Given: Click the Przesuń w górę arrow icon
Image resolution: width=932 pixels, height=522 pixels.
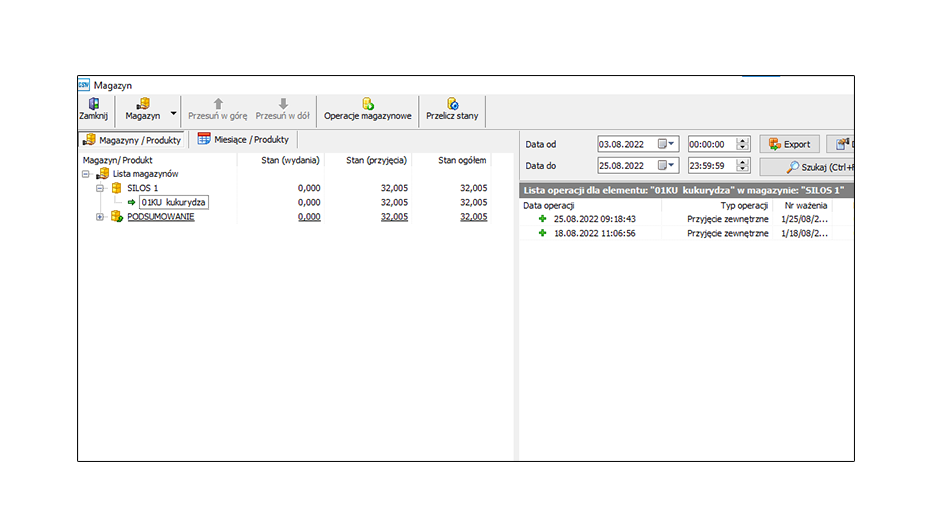Looking at the screenshot, I should click(x=218, y=104).
